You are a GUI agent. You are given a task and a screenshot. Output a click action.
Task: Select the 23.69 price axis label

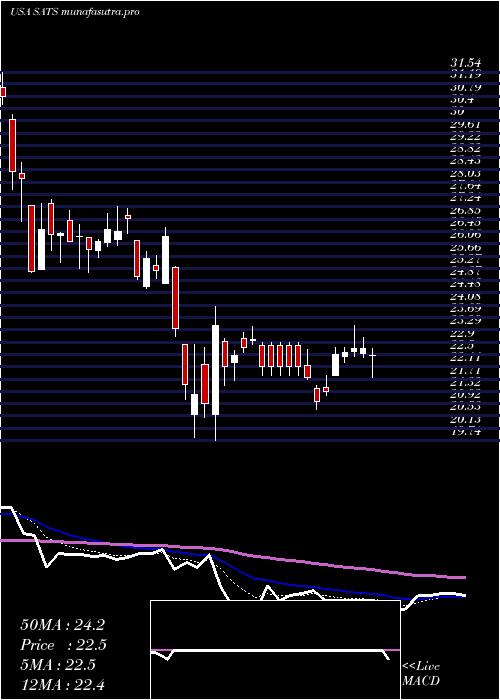pos(465,308)
